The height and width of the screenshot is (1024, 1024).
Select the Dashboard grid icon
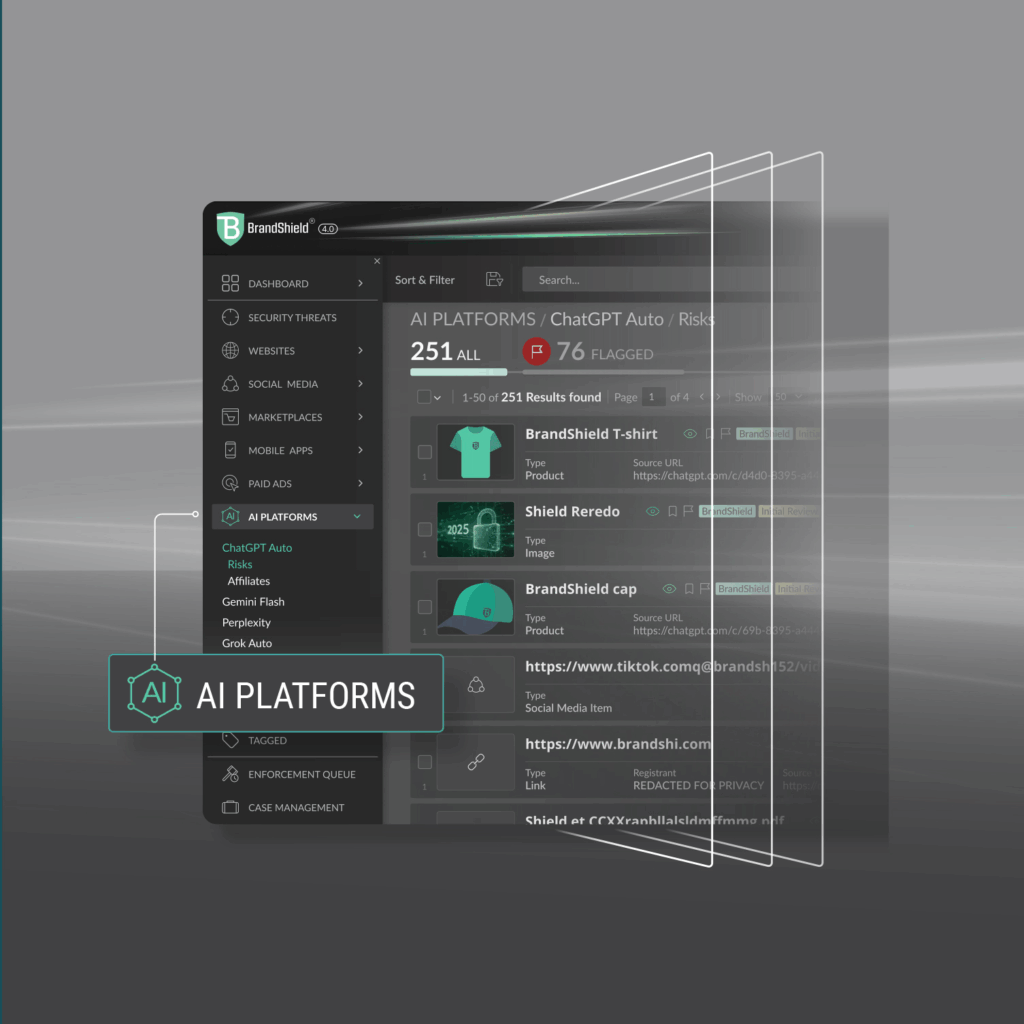(x=230, y=283)
